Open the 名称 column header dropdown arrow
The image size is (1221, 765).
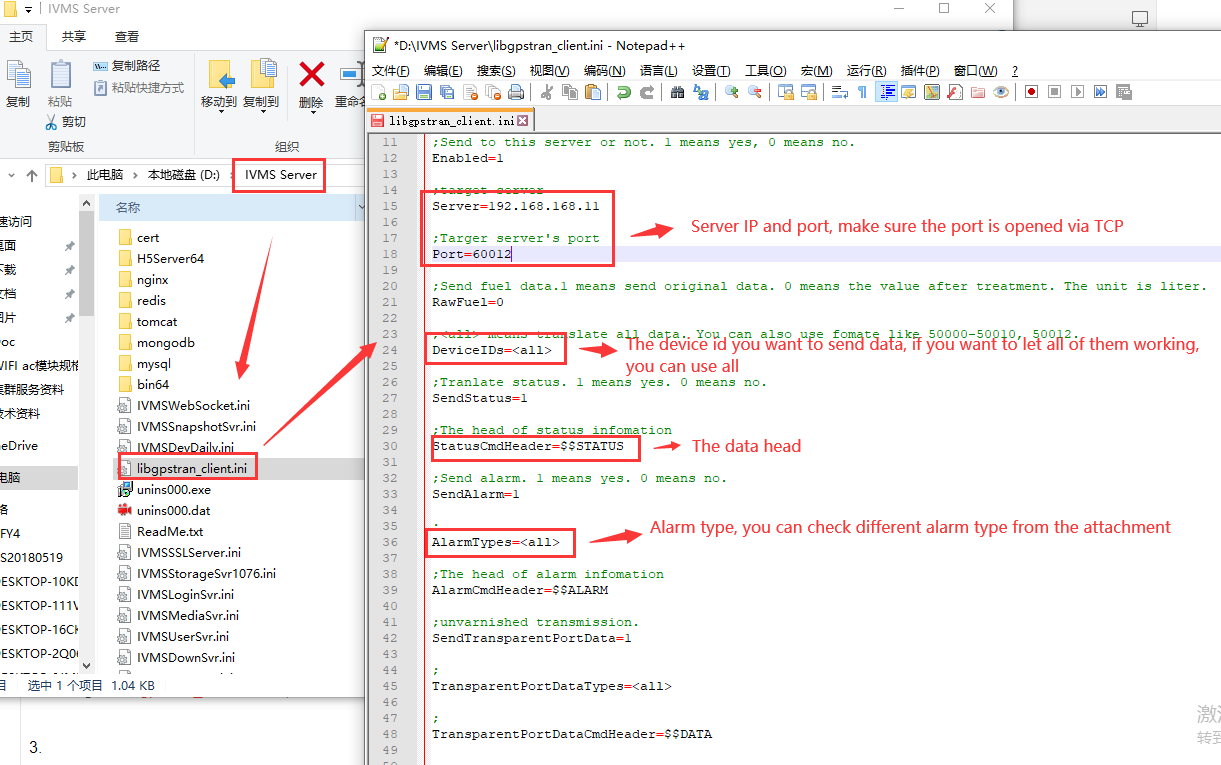coord(361,207)
